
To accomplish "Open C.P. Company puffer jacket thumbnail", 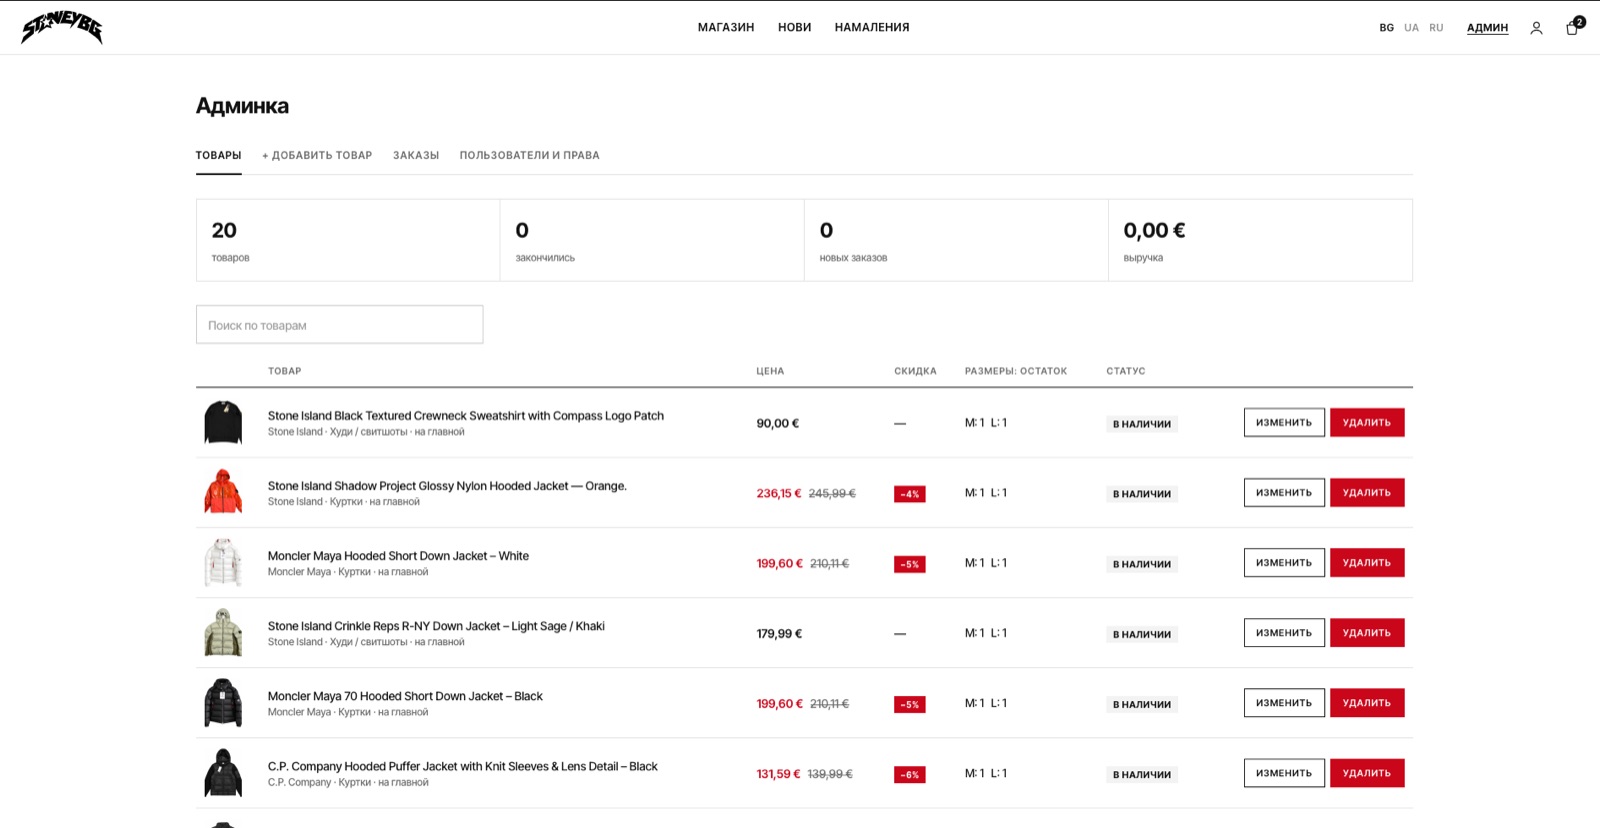I will 223,773.
